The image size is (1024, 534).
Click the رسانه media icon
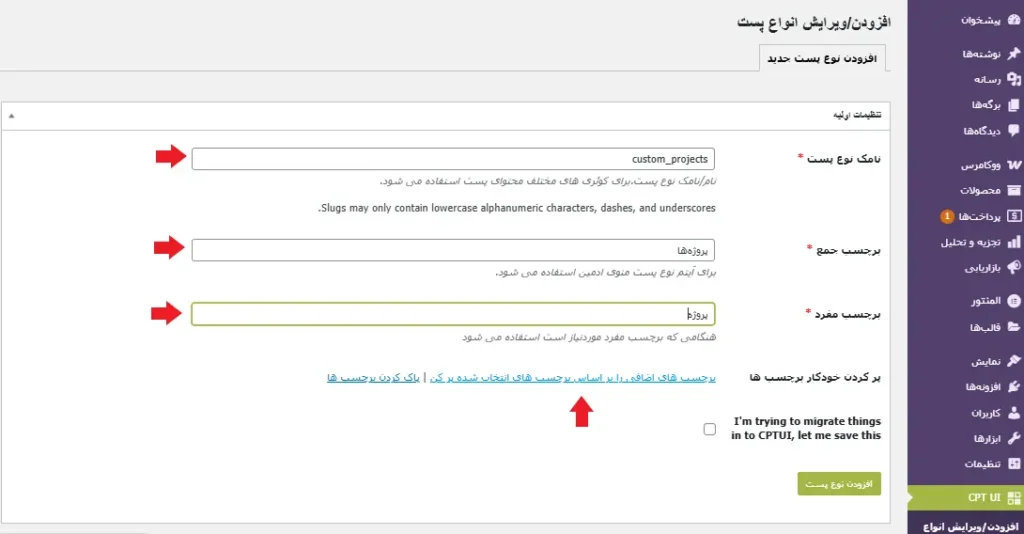[x=1014, y=79]
